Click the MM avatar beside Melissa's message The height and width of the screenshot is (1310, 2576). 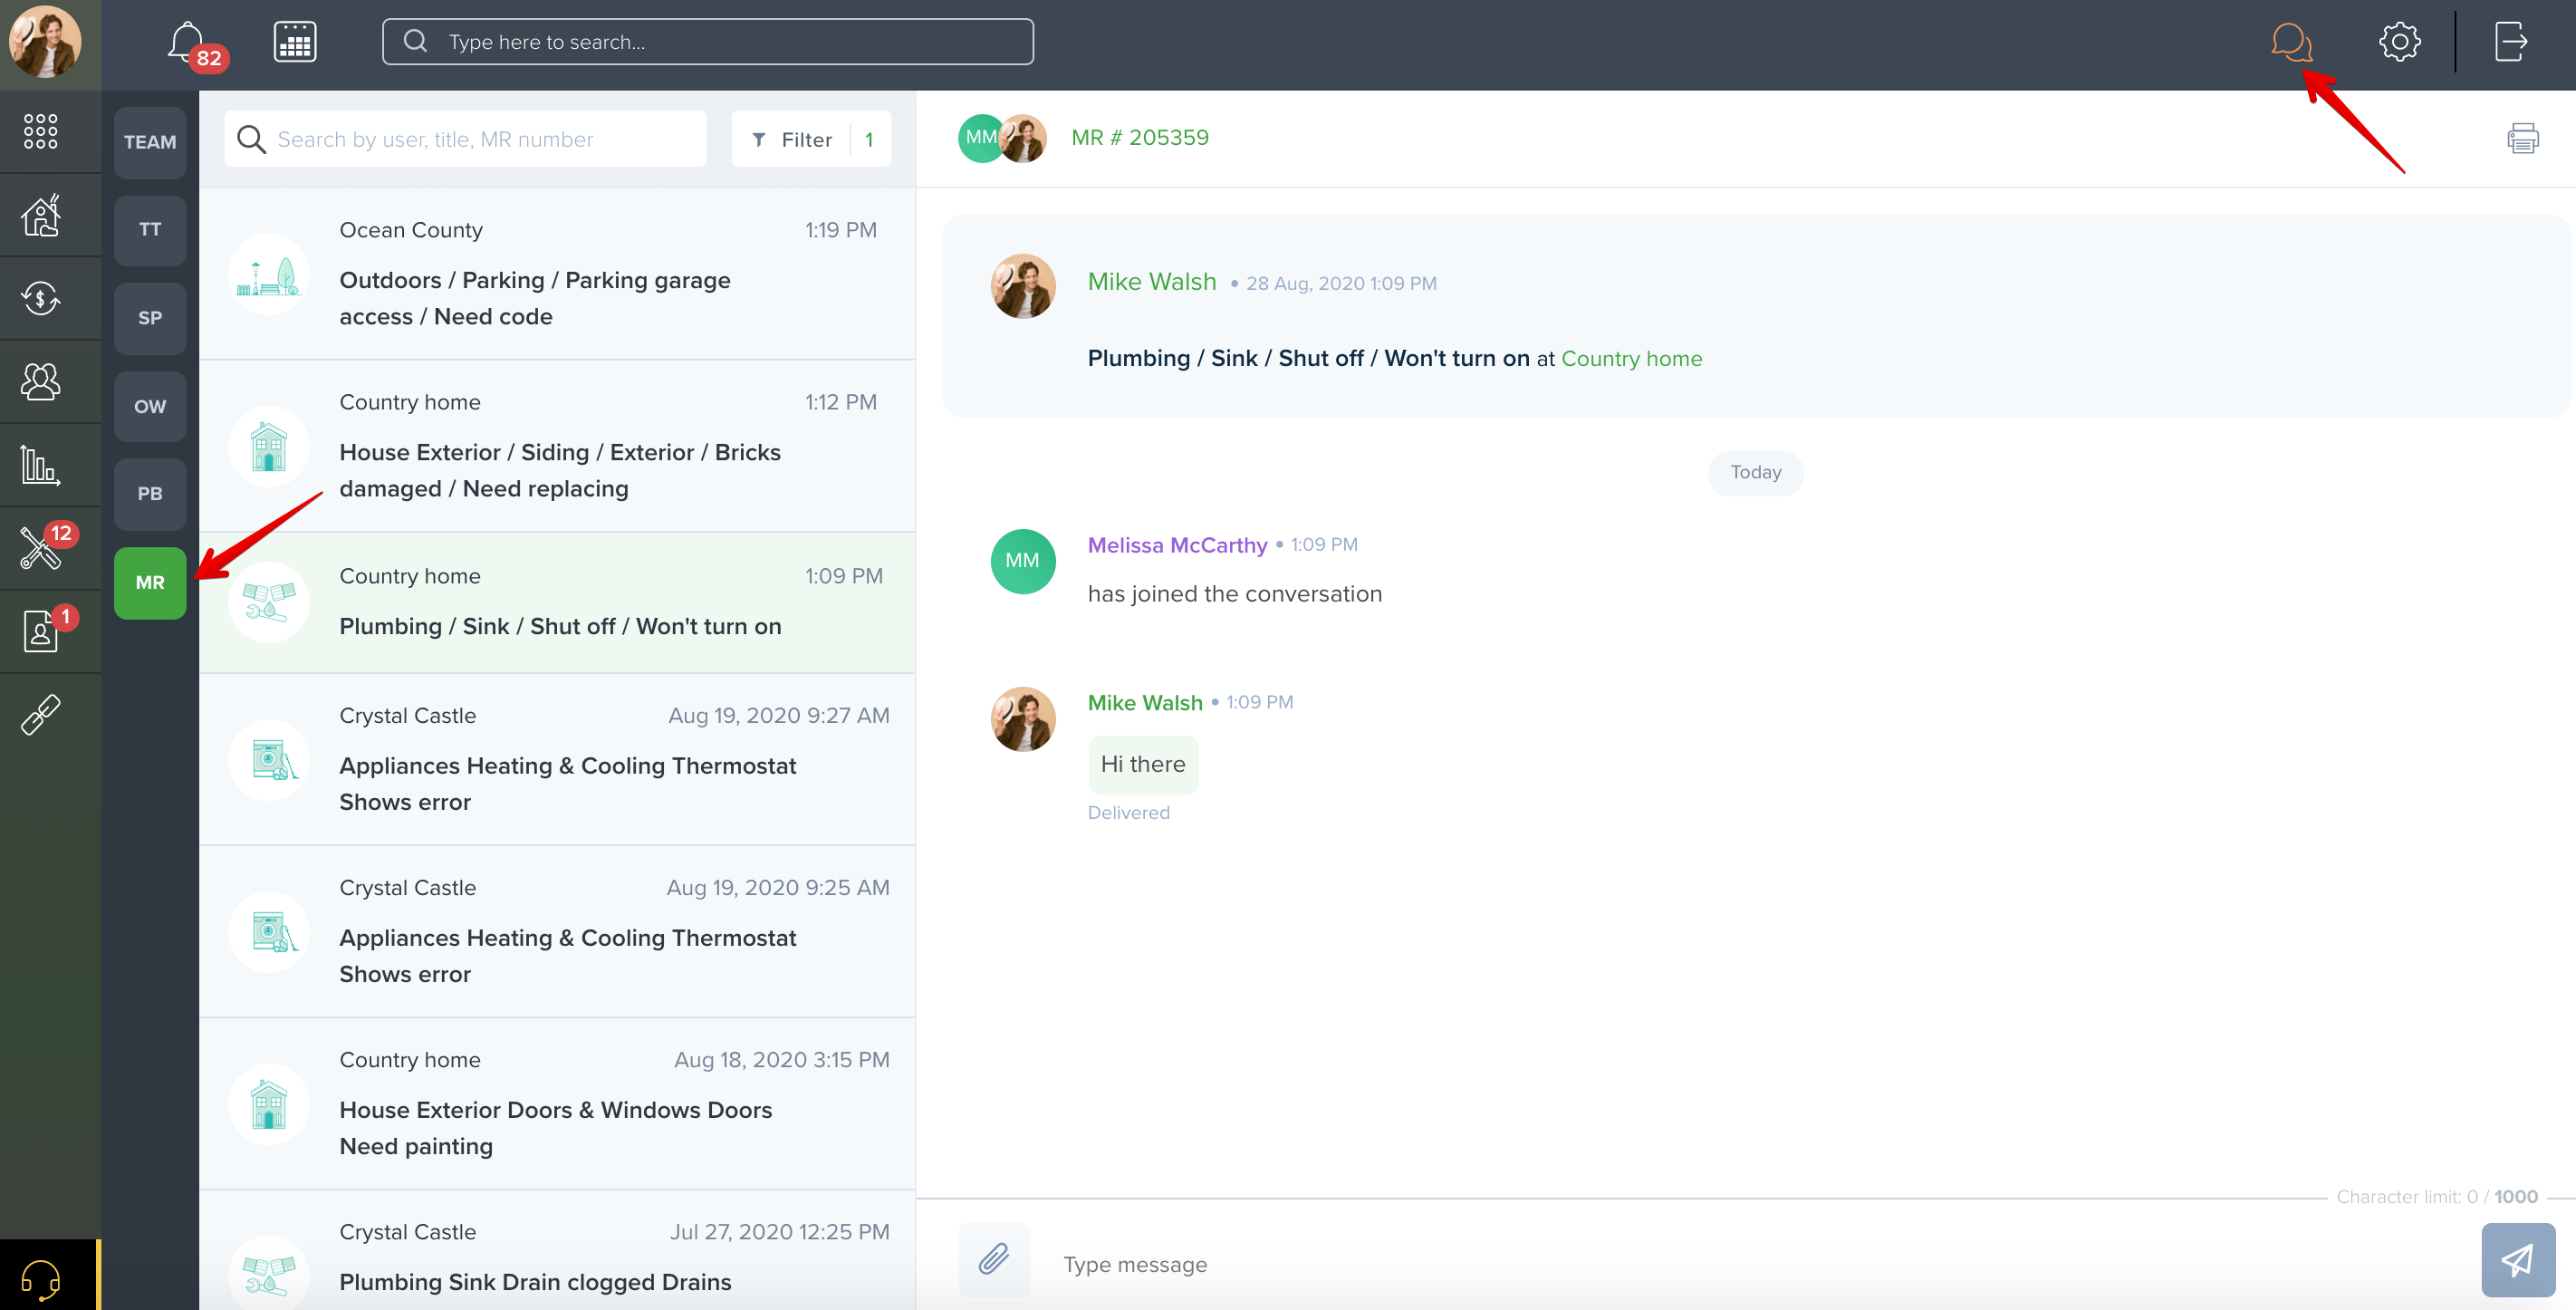click(1022, 561)
